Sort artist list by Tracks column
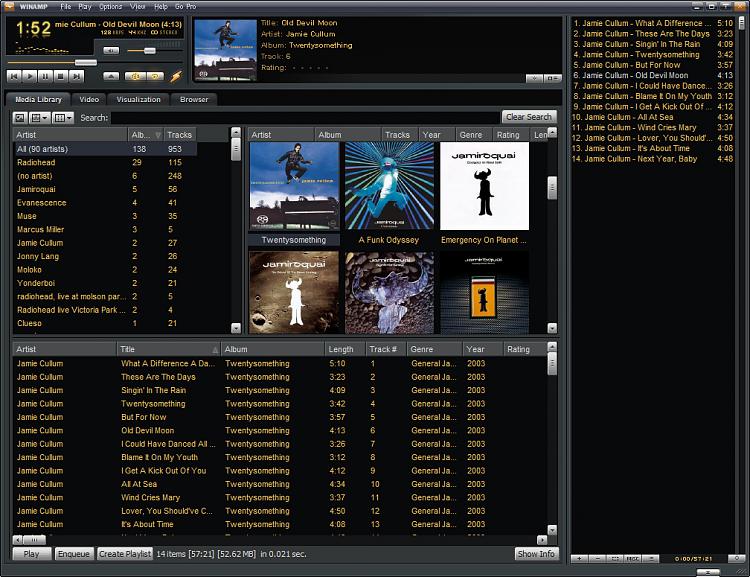750x577 pixels. [x=179, y=135]
